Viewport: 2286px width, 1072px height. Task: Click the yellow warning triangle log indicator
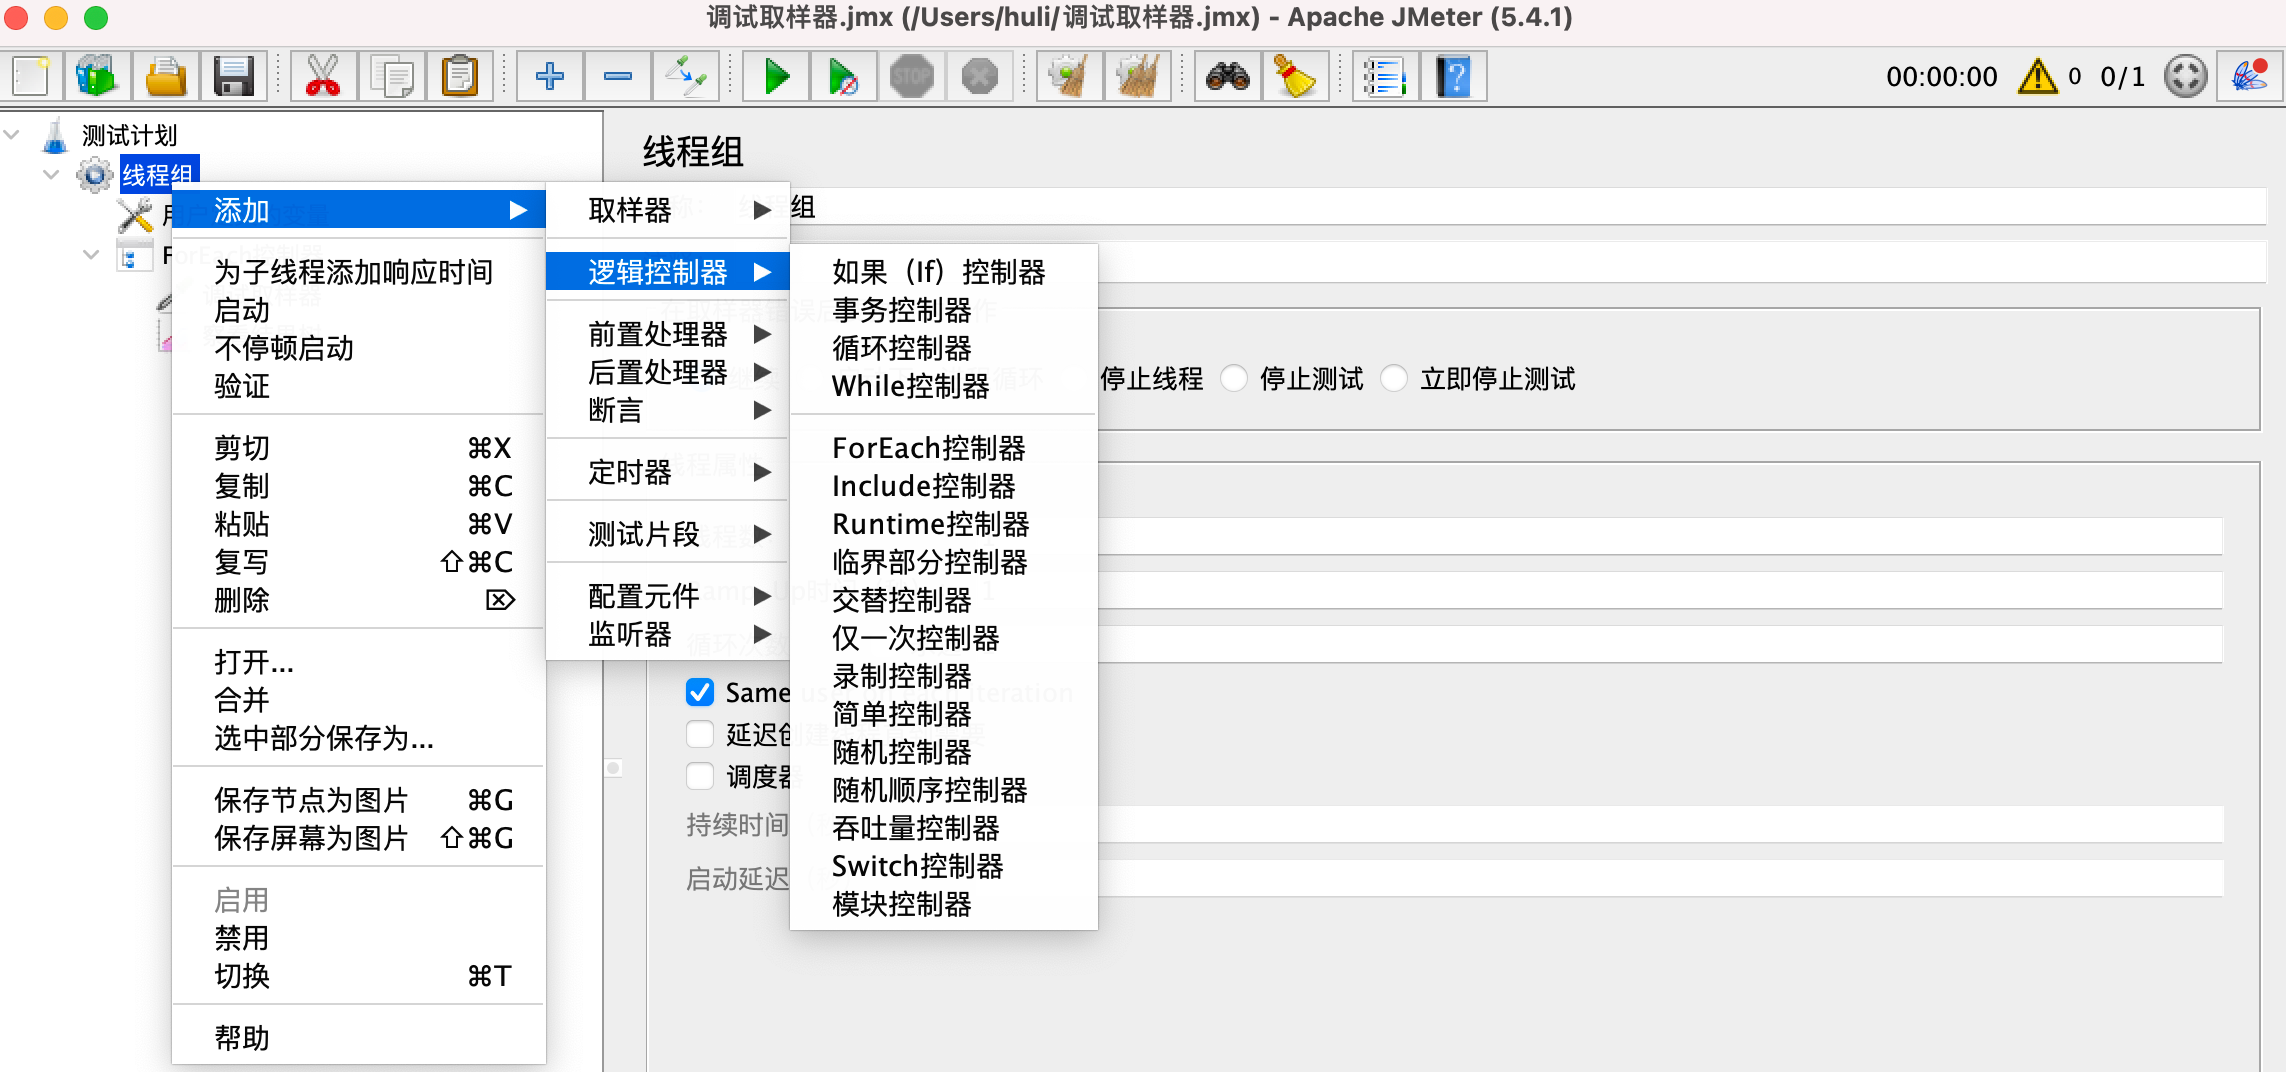click(x=2037, y=76)
